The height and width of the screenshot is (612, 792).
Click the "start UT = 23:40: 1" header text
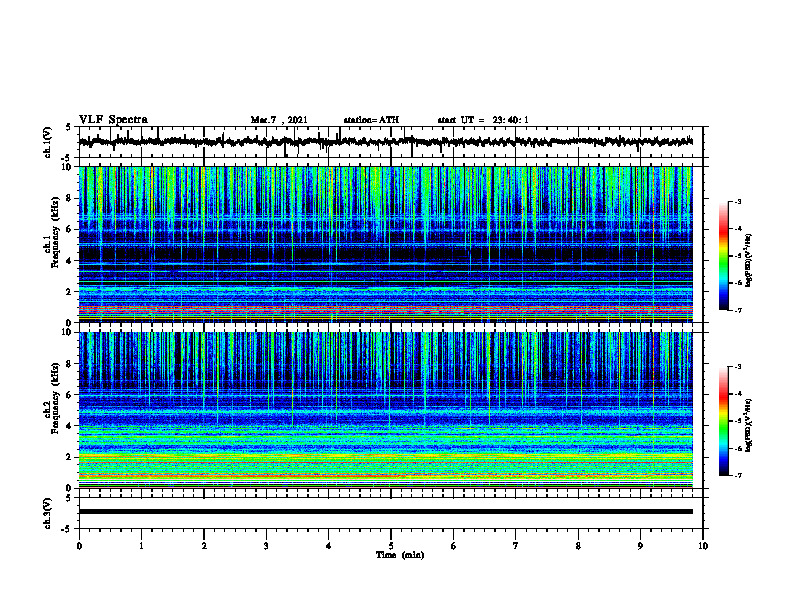point(483,120)
